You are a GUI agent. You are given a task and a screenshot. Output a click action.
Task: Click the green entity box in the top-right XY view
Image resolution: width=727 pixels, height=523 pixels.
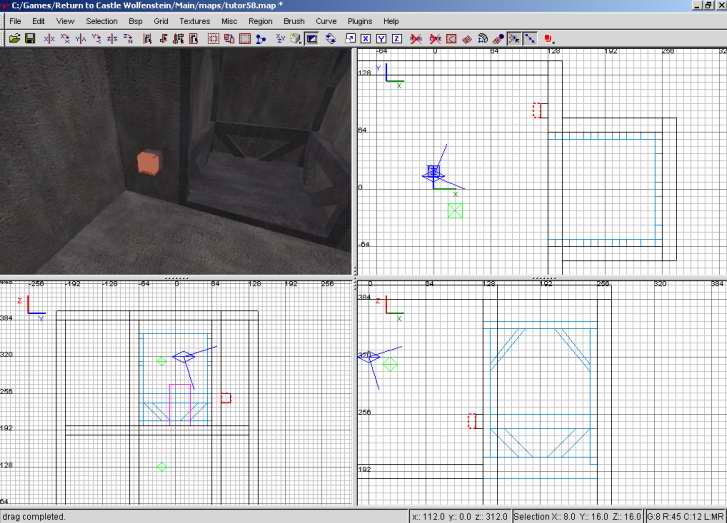coord(456,210)
